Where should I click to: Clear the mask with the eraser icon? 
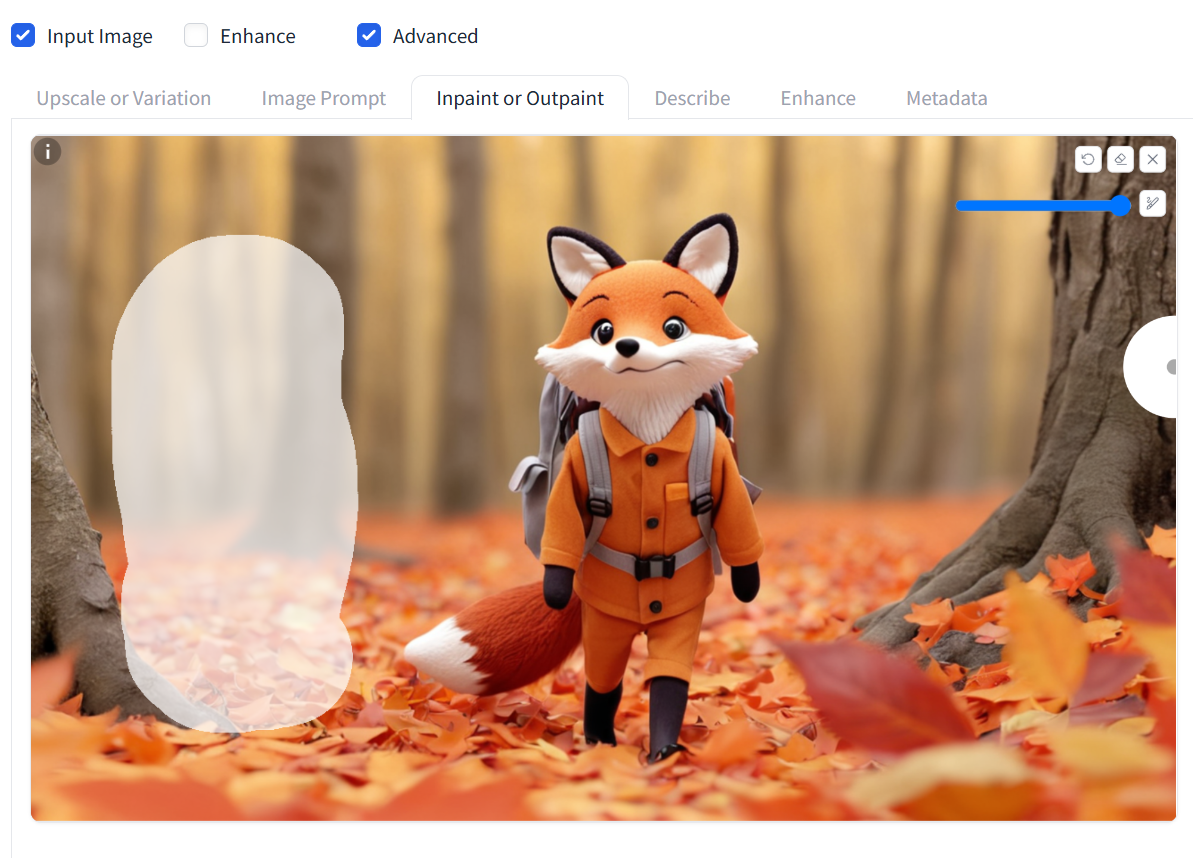tap(1120, 159)
